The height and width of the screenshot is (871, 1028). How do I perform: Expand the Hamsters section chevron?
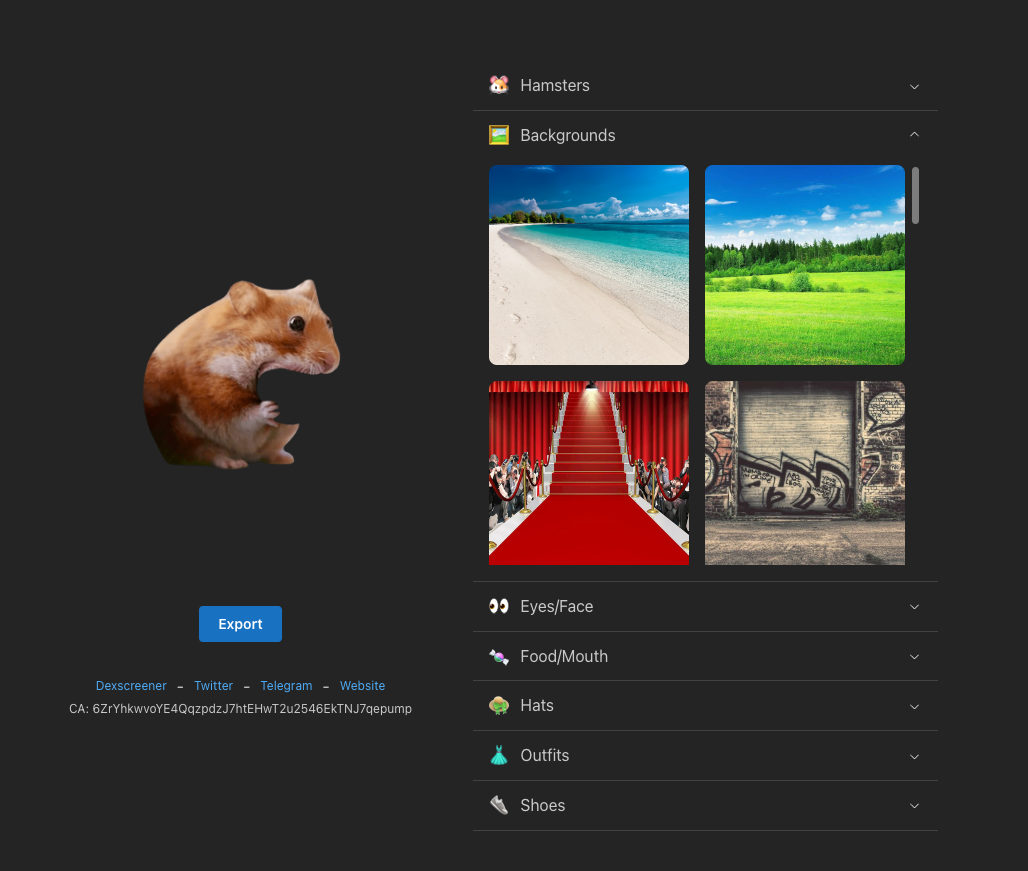click(x=914, y=86)
